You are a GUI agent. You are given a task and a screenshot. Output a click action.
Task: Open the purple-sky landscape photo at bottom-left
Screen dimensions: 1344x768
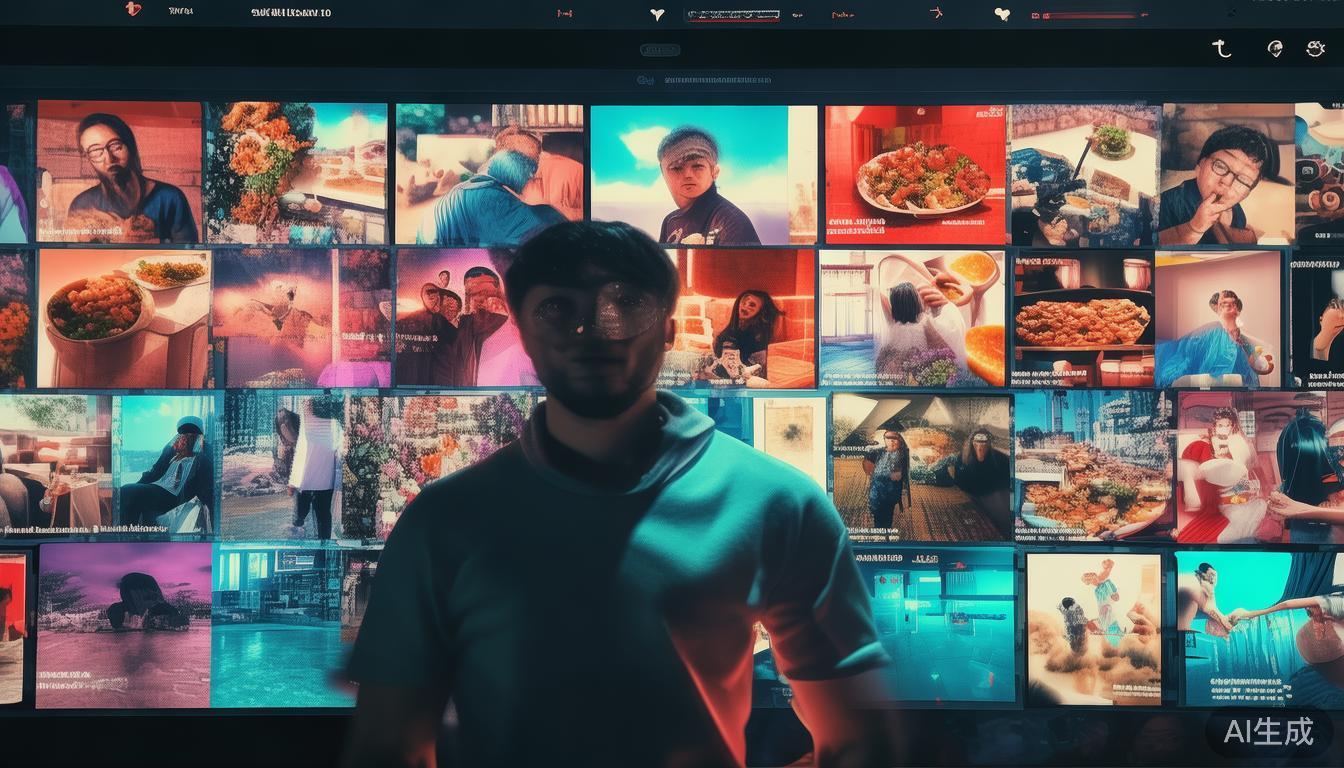click(124, 625)
